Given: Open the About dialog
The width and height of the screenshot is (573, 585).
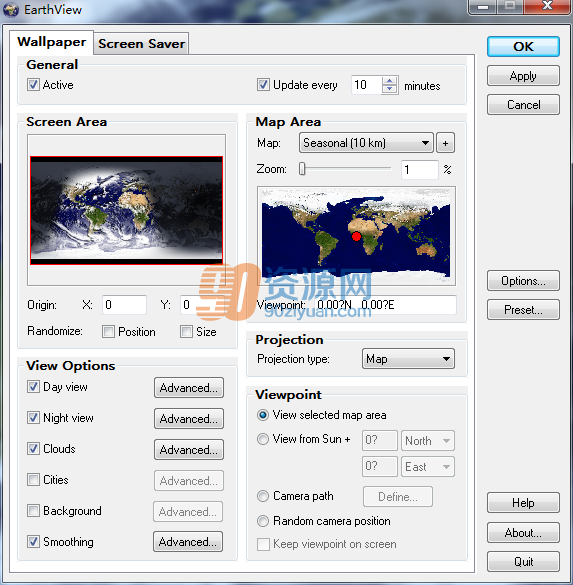Looking at the screenshot, I should [523, 532].
